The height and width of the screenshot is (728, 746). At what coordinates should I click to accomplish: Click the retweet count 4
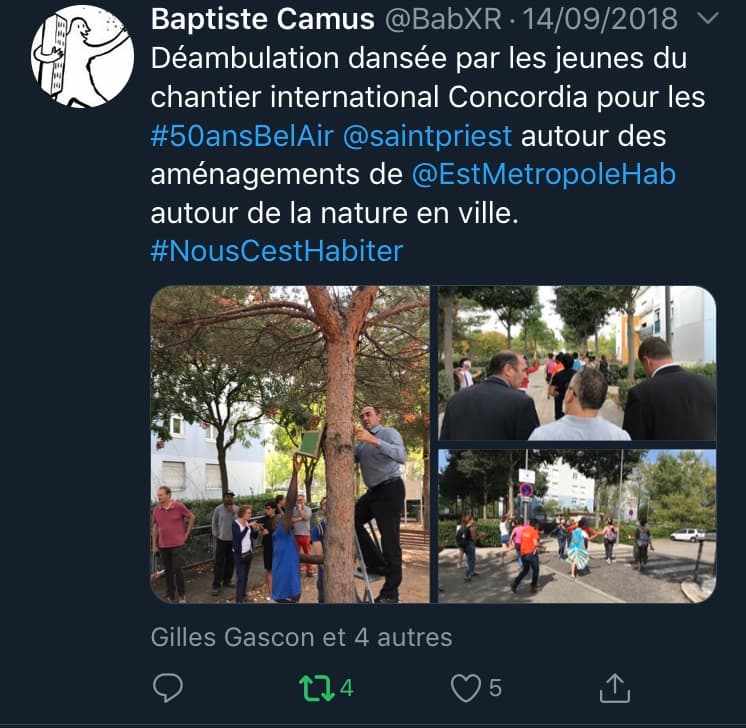point(346,689)
